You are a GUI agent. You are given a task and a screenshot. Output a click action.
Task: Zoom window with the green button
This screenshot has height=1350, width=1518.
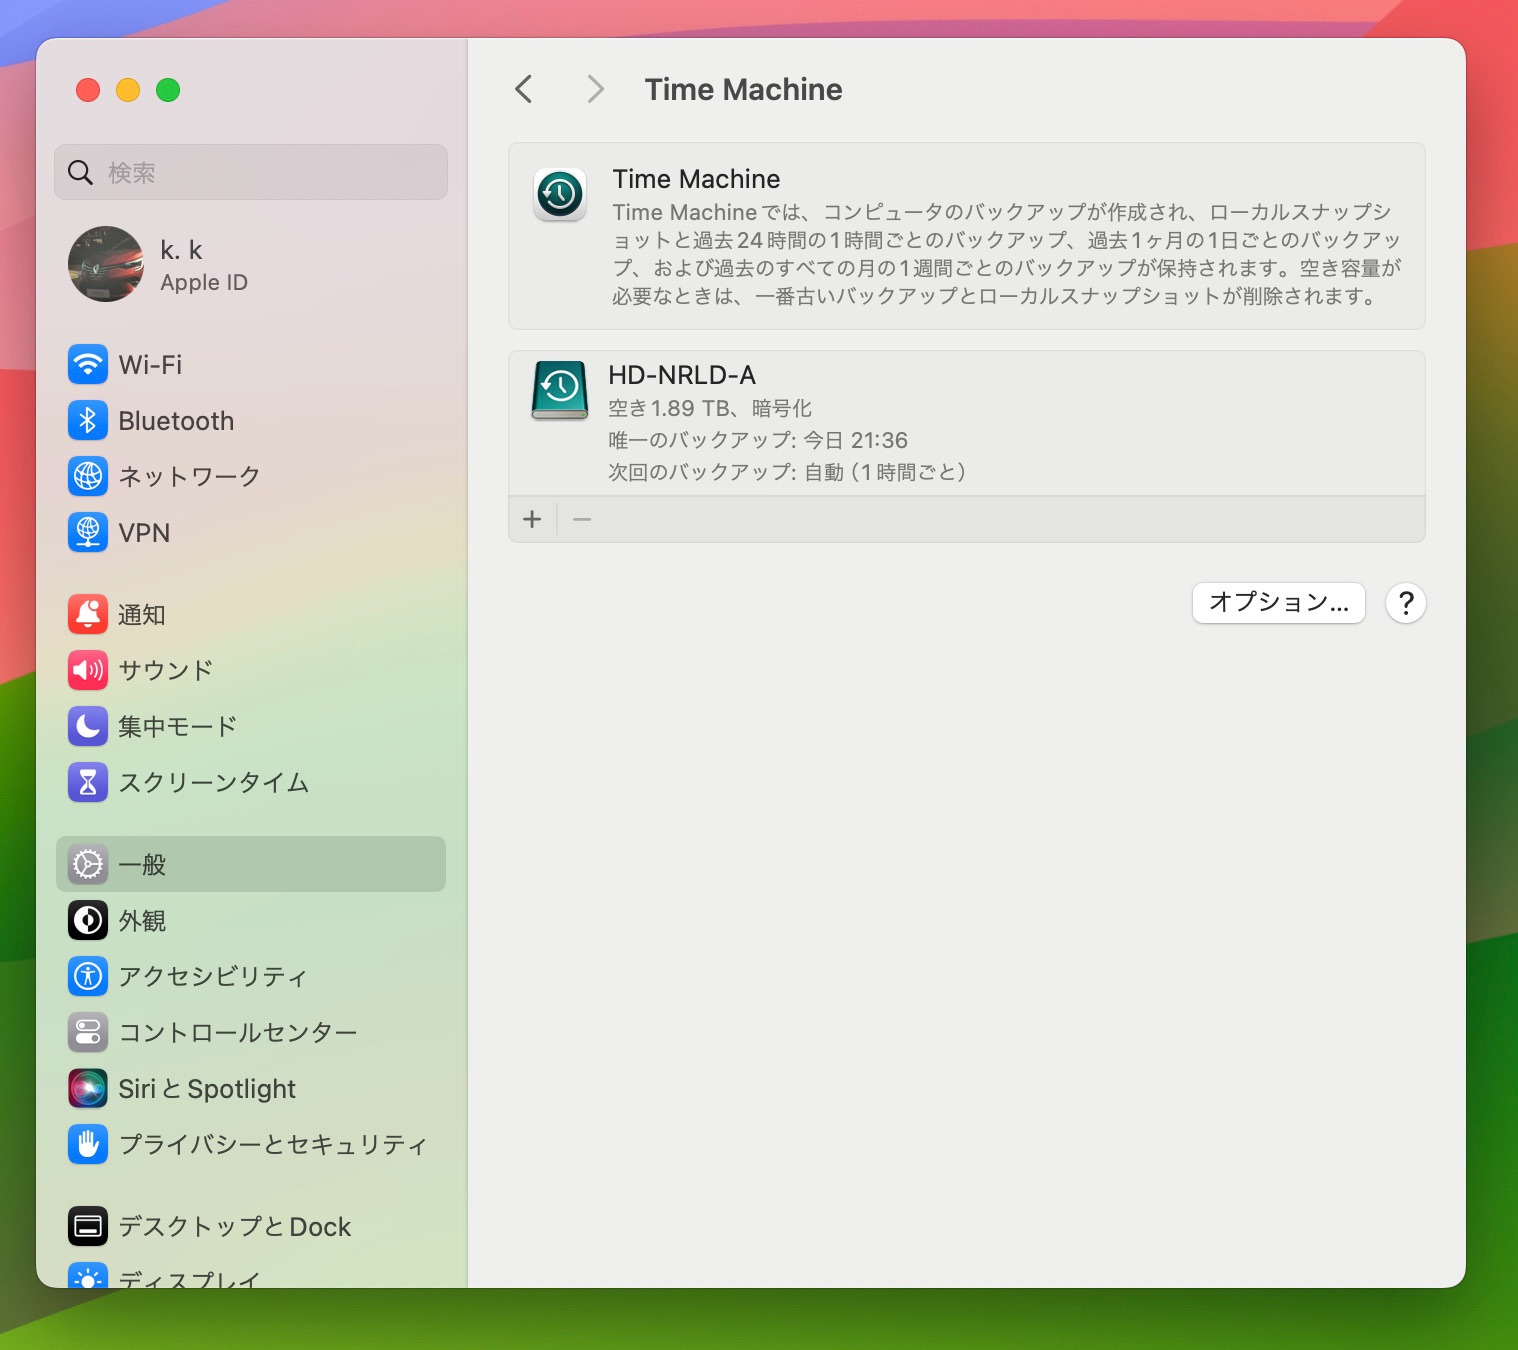[168, 90]
